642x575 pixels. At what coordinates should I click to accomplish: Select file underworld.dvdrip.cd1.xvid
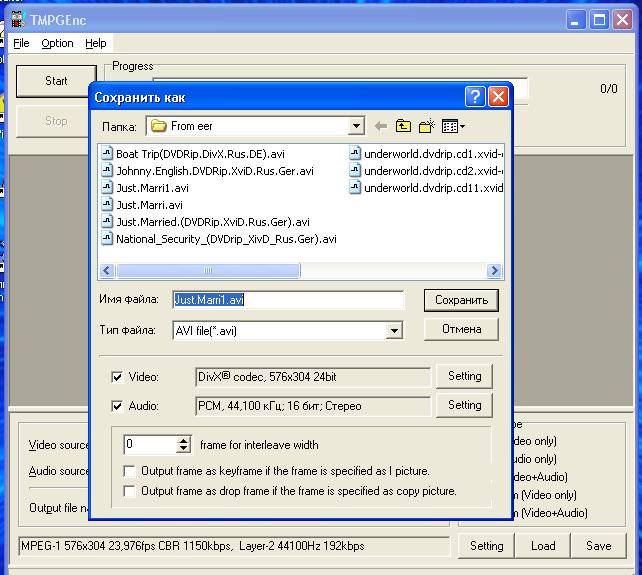433,154
